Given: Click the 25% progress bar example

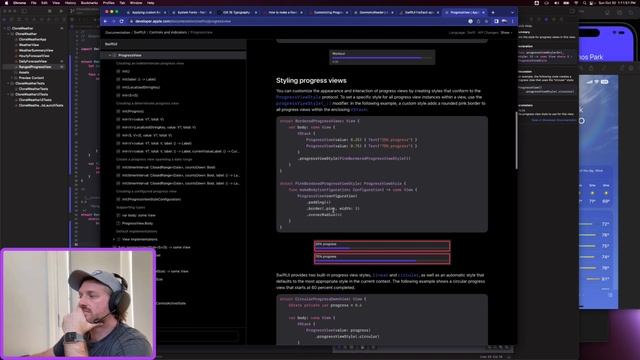Looking at the screenshot, I should click(382, 246).
